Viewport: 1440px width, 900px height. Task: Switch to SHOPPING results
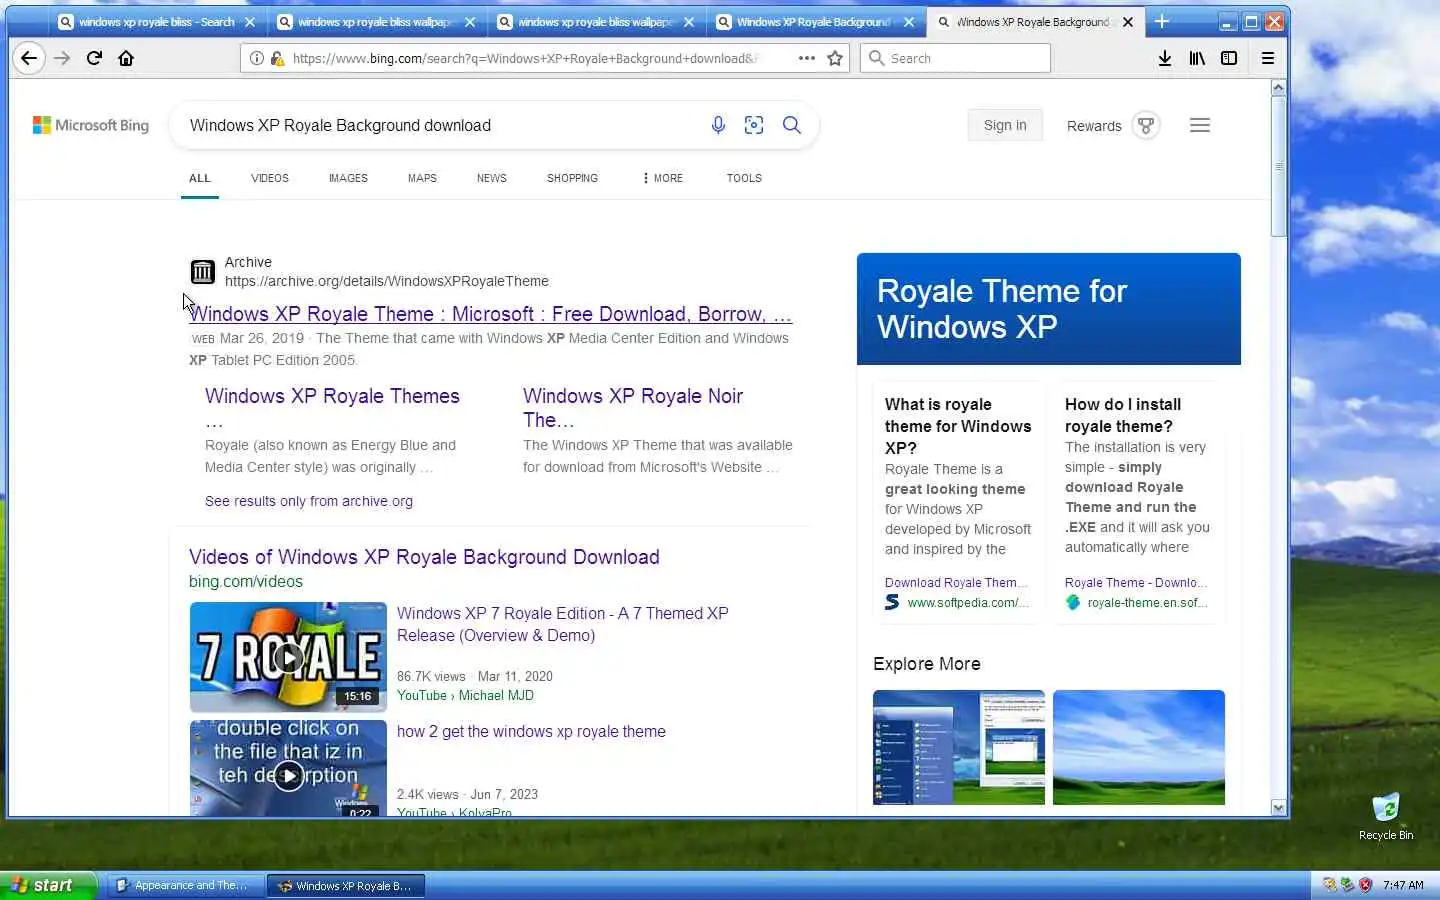click(x=572, y=178)
